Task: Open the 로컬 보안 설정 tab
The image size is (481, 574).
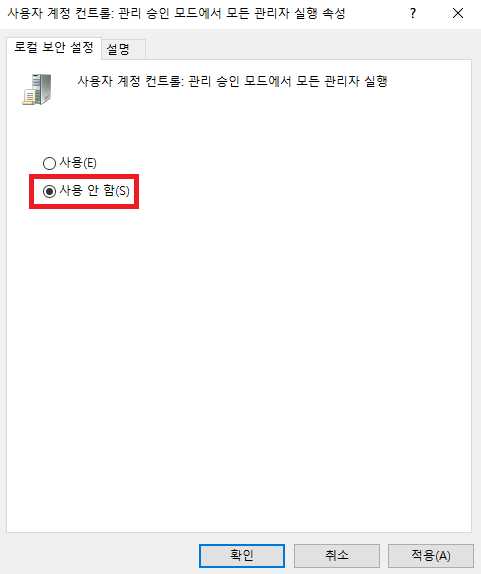Action: click(x=54, y=48)
